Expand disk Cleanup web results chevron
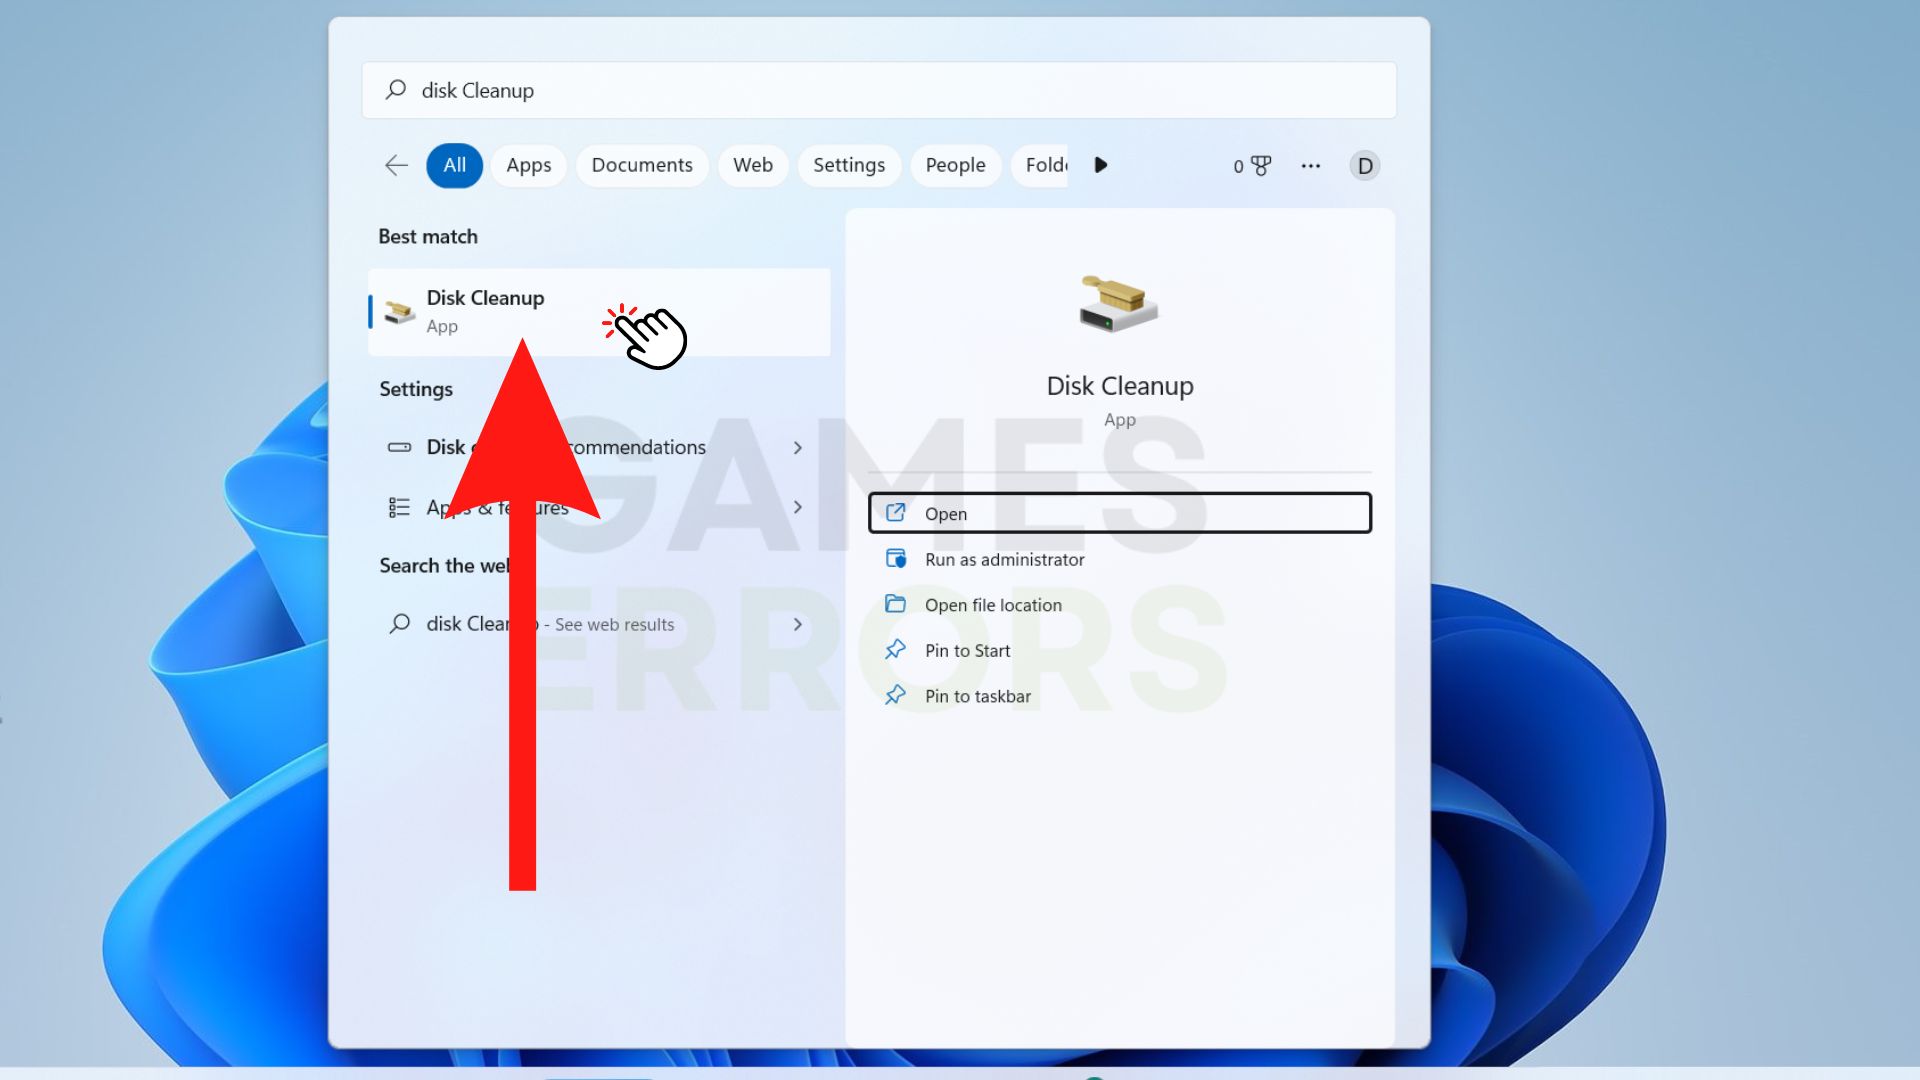This screenshot has height=1080, width=1920. click(x=797, y=624)
